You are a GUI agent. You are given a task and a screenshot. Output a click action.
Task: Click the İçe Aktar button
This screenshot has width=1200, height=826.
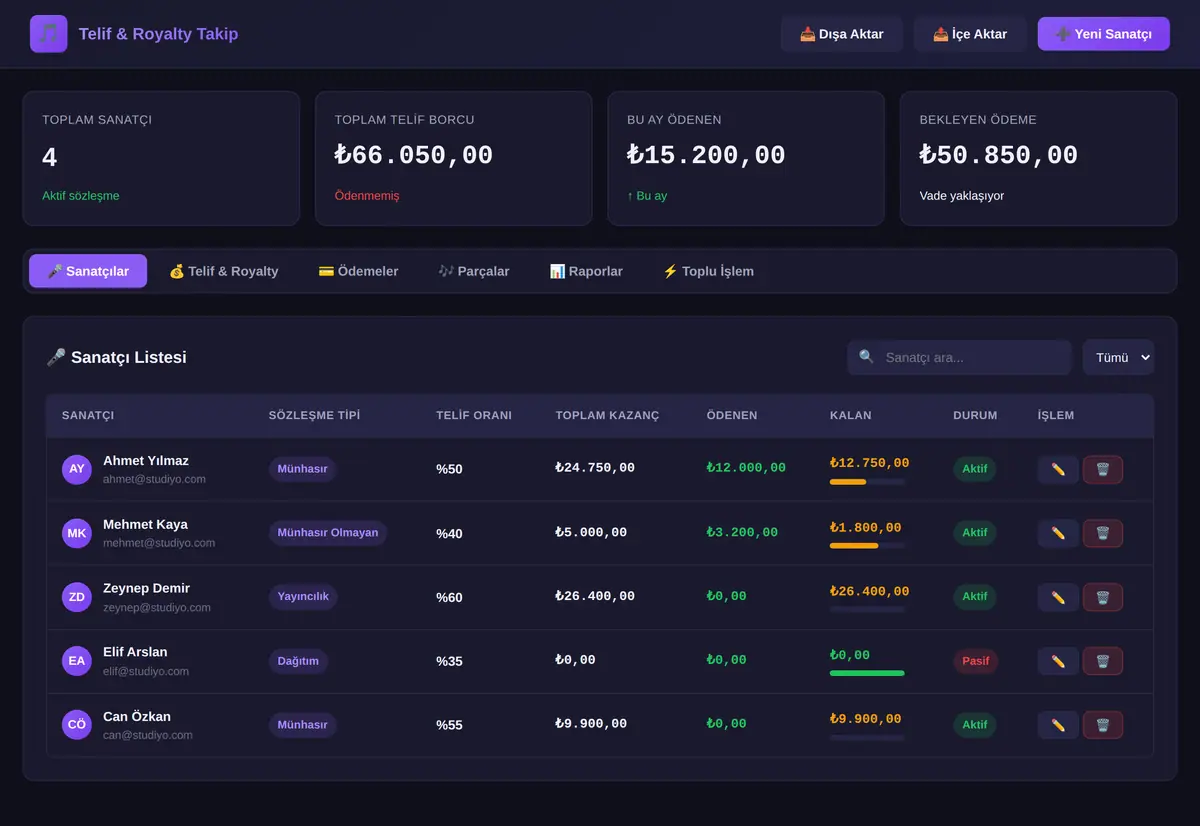[970, 34]
